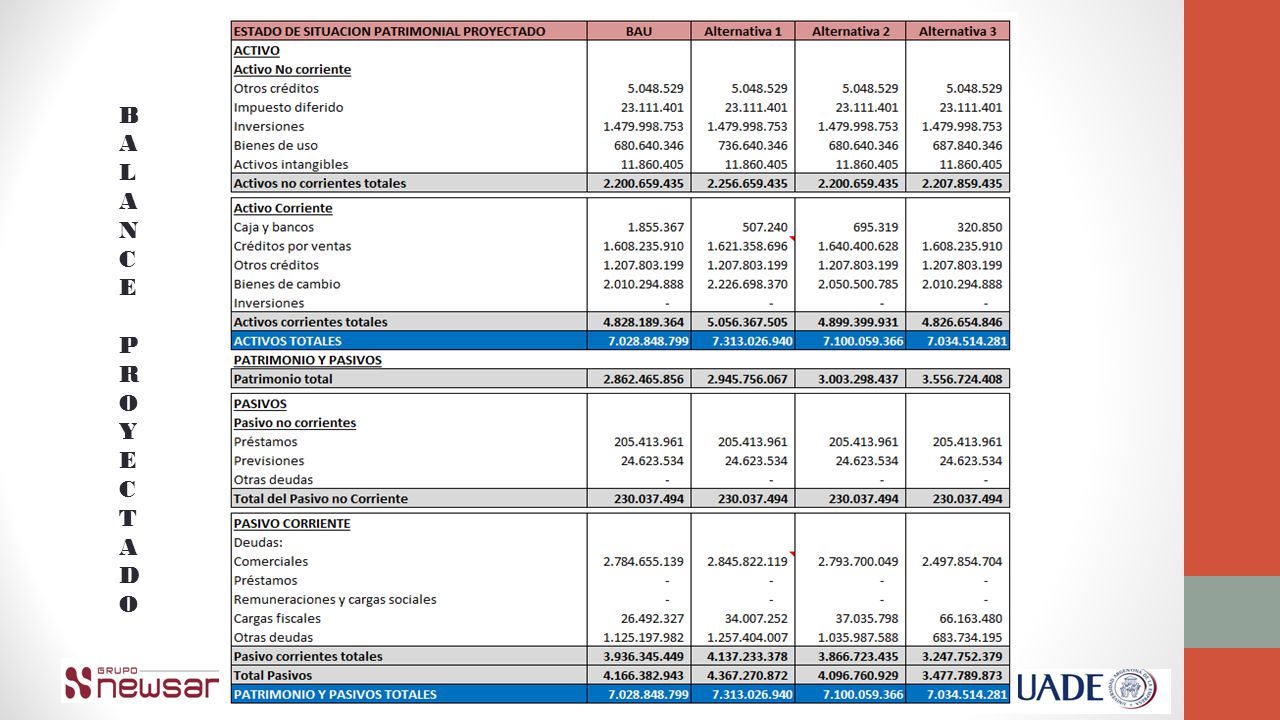This screenshot has width=1280, height=720.
Task: Select the Pasivo corrientes totales label
Action: click(307, 657)
